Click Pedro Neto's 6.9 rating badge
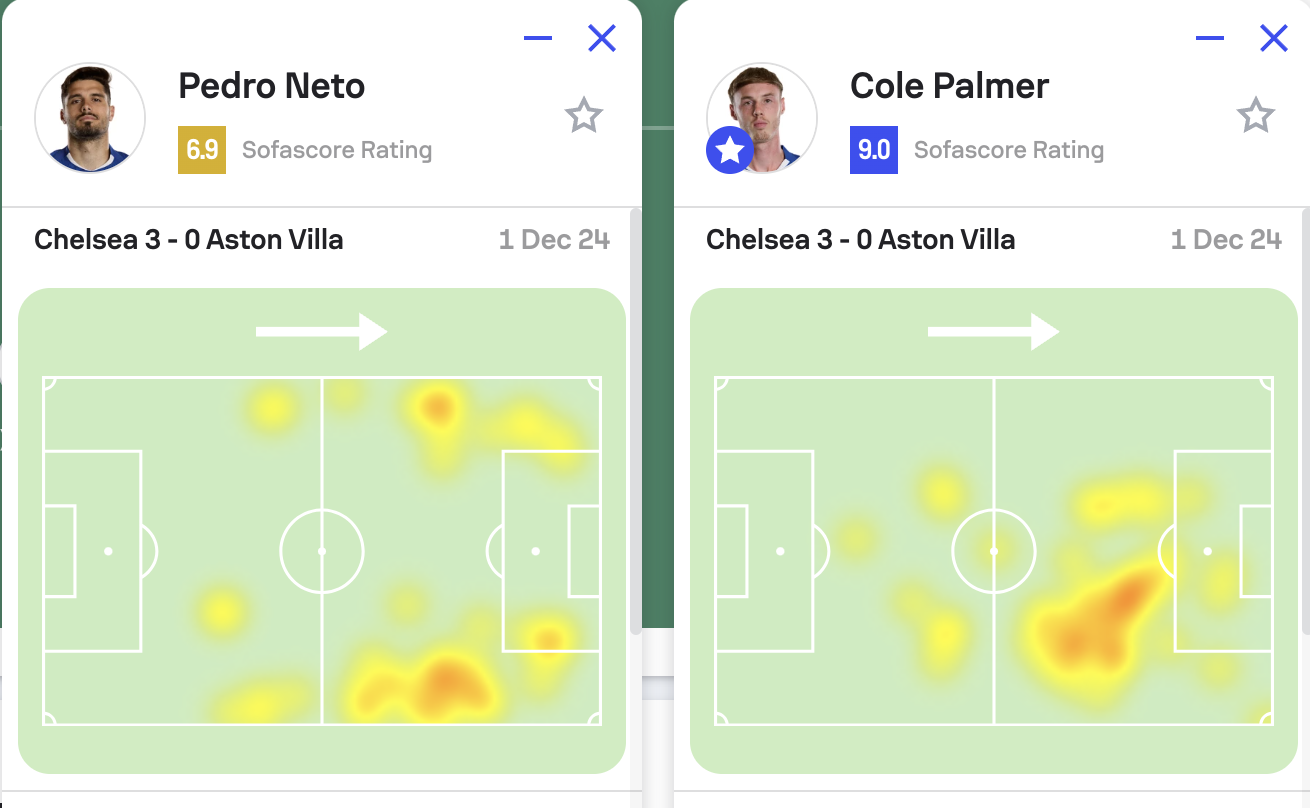The image size is (1310, 808). pyautogui.click(x=202, y=150)
